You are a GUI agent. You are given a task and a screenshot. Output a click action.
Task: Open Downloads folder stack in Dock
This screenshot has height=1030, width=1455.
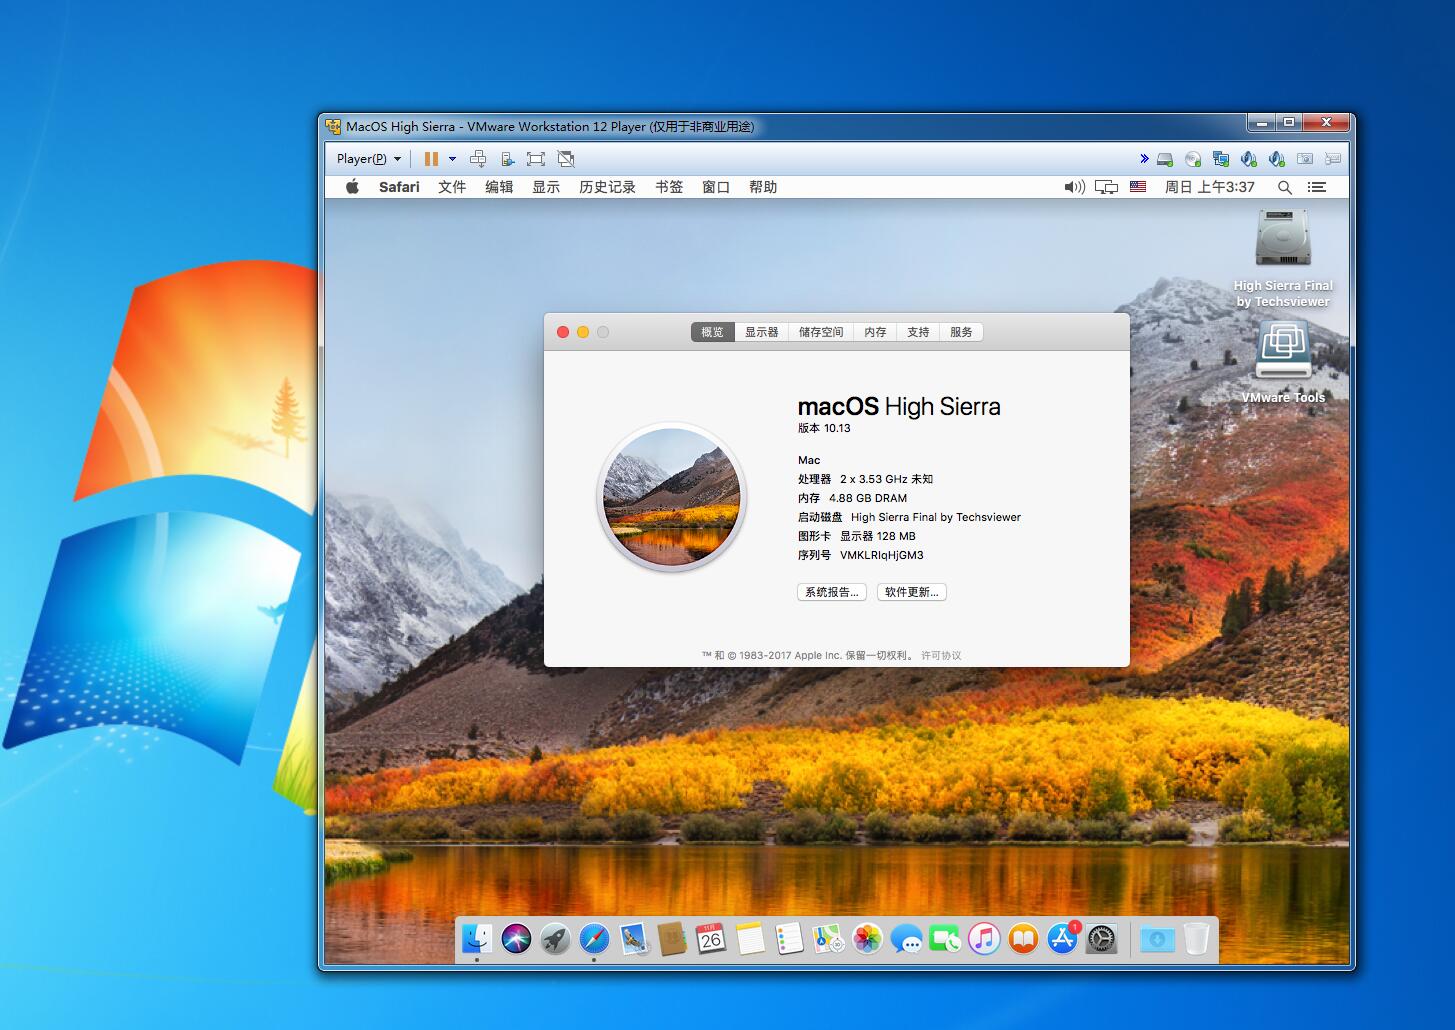[1157, 939]
